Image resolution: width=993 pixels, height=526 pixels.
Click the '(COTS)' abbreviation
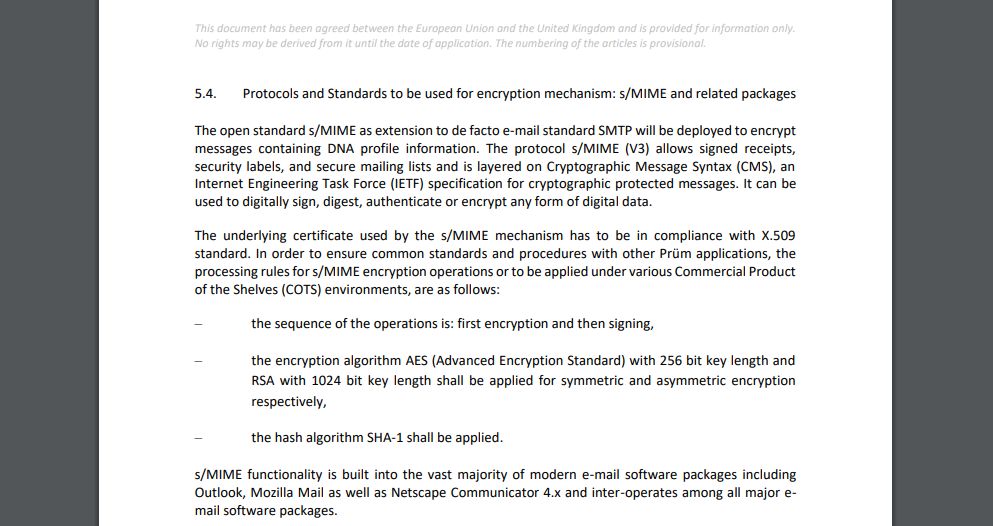[x=280, y=290]
